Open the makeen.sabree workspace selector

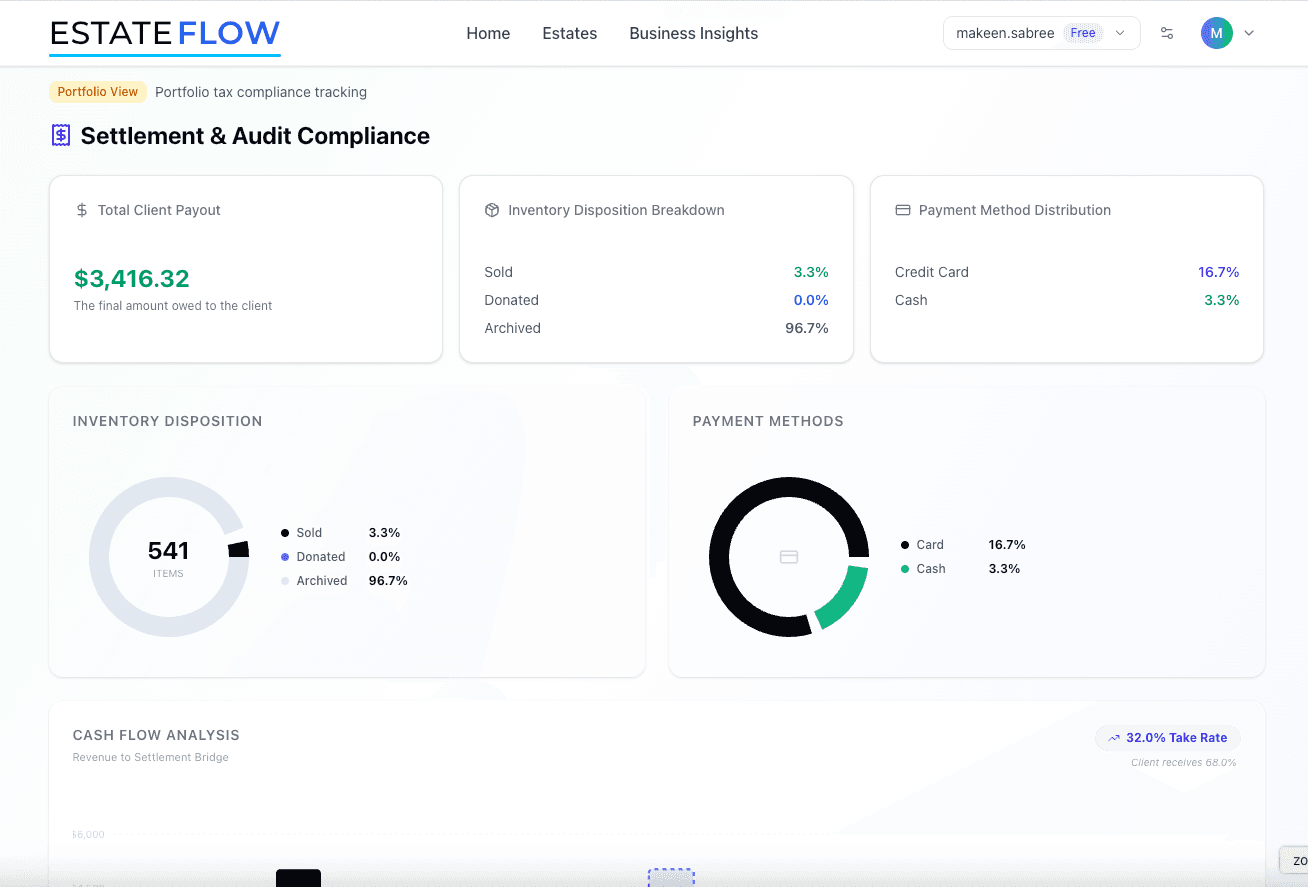click(x=1005, y=33)
